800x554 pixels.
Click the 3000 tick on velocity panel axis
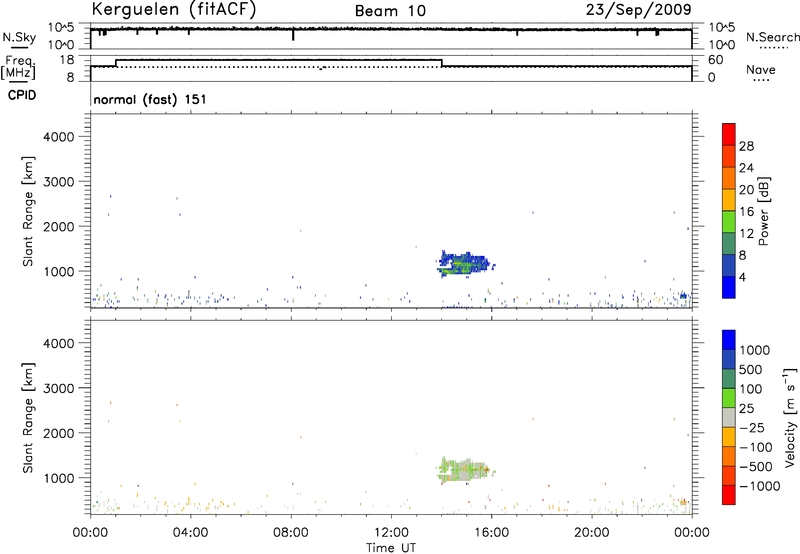(59, 388)
